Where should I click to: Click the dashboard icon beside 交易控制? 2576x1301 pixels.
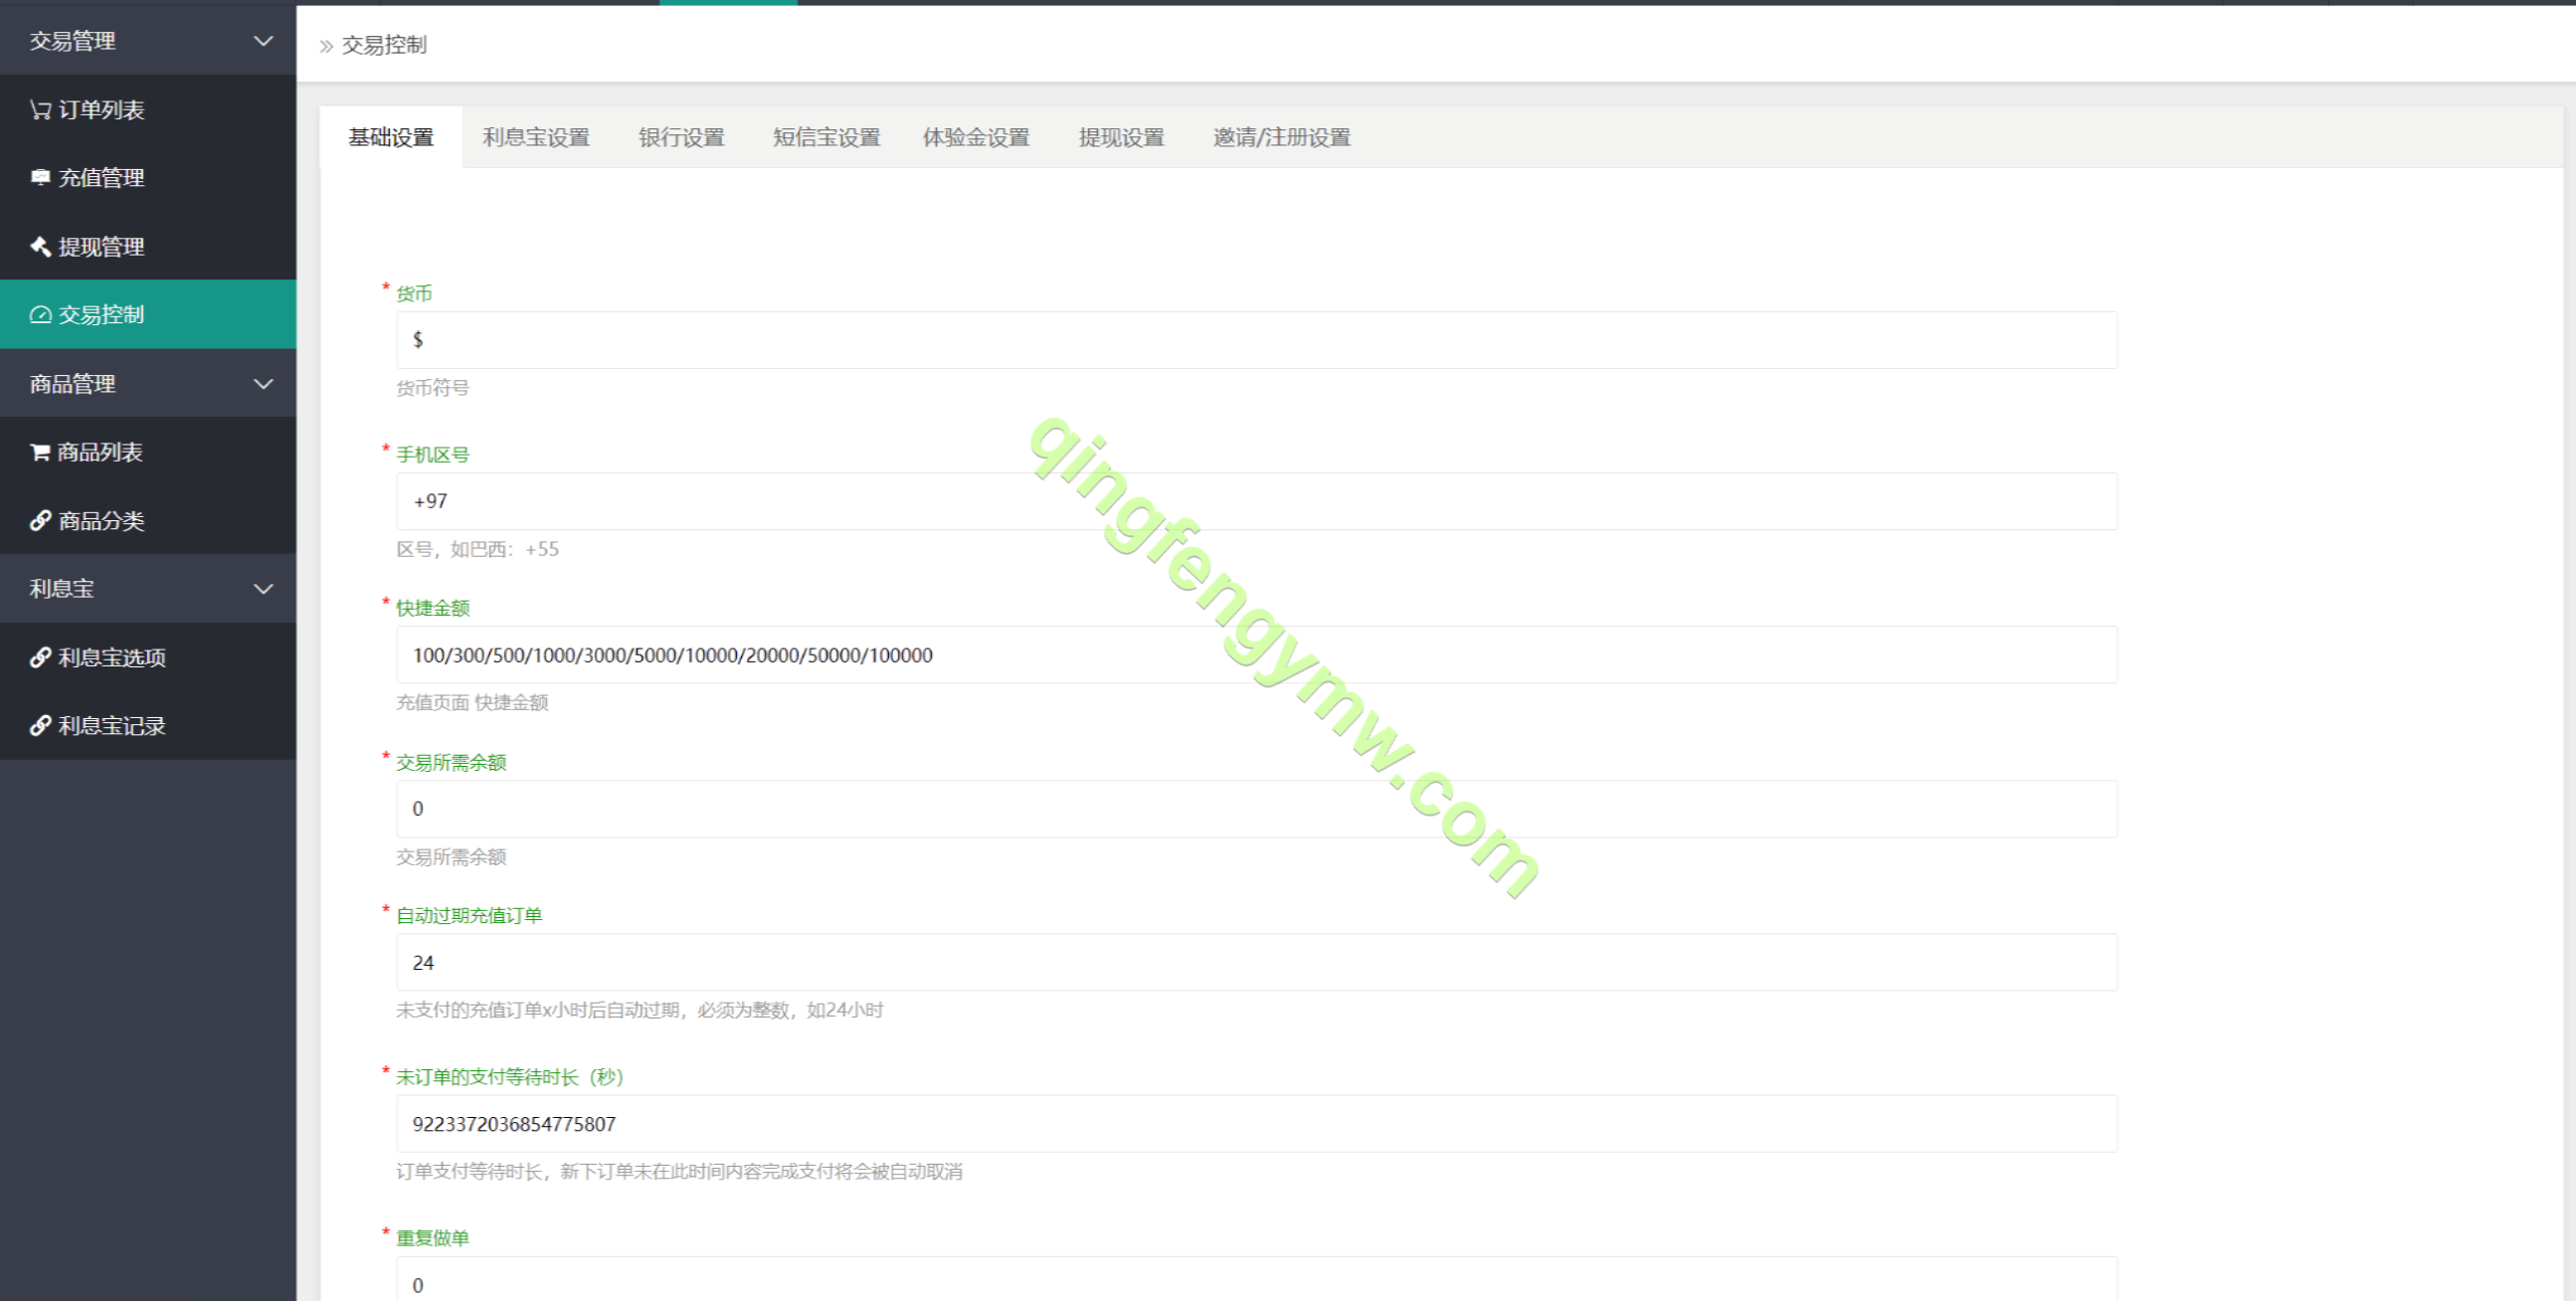(x=40, y=315)
